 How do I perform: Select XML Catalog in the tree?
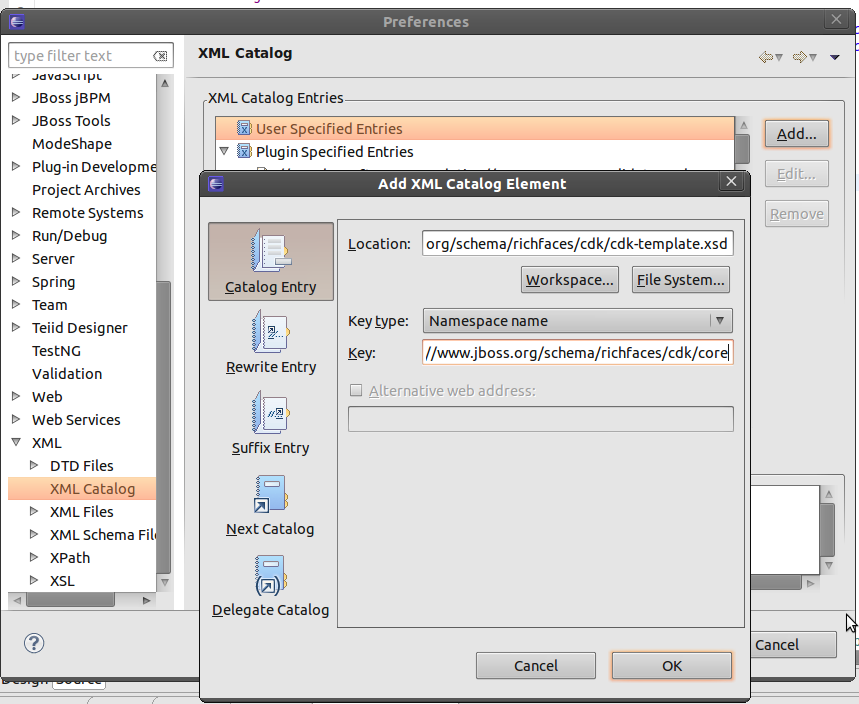92,489
